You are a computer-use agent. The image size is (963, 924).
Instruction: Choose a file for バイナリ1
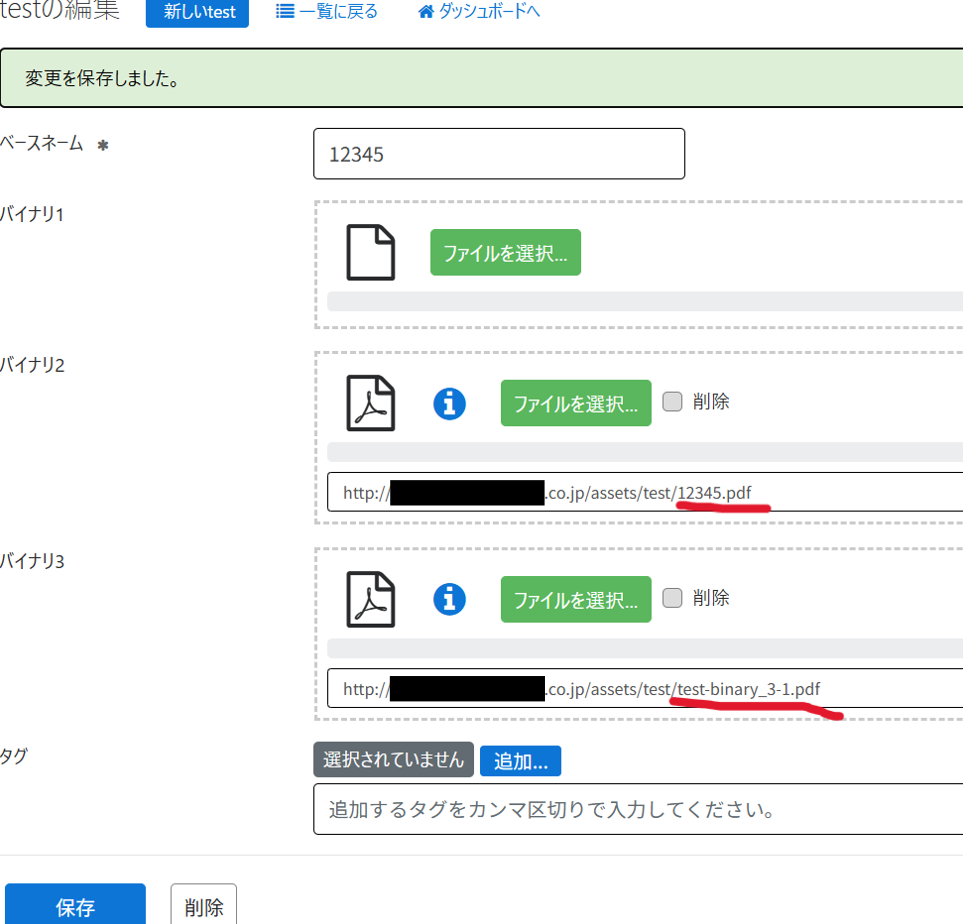[505, 253]
